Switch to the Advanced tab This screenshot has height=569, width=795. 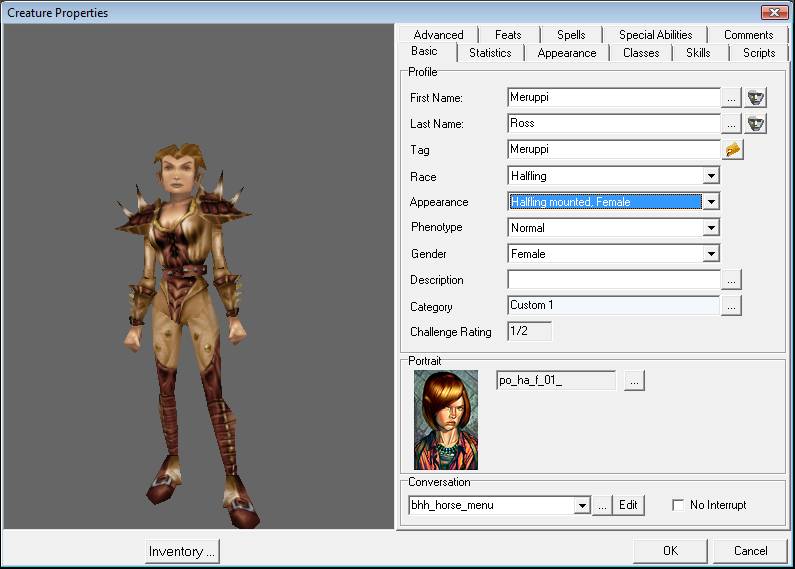tap(439, 34)
